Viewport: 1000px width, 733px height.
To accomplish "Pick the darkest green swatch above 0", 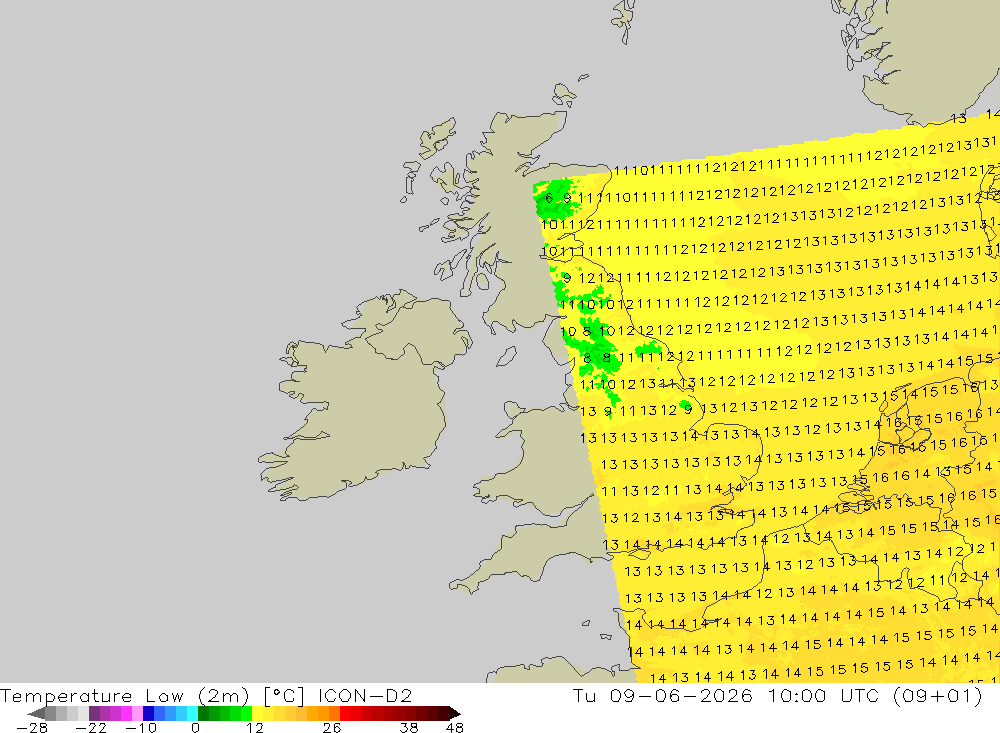I will click(x=203, y=714).
